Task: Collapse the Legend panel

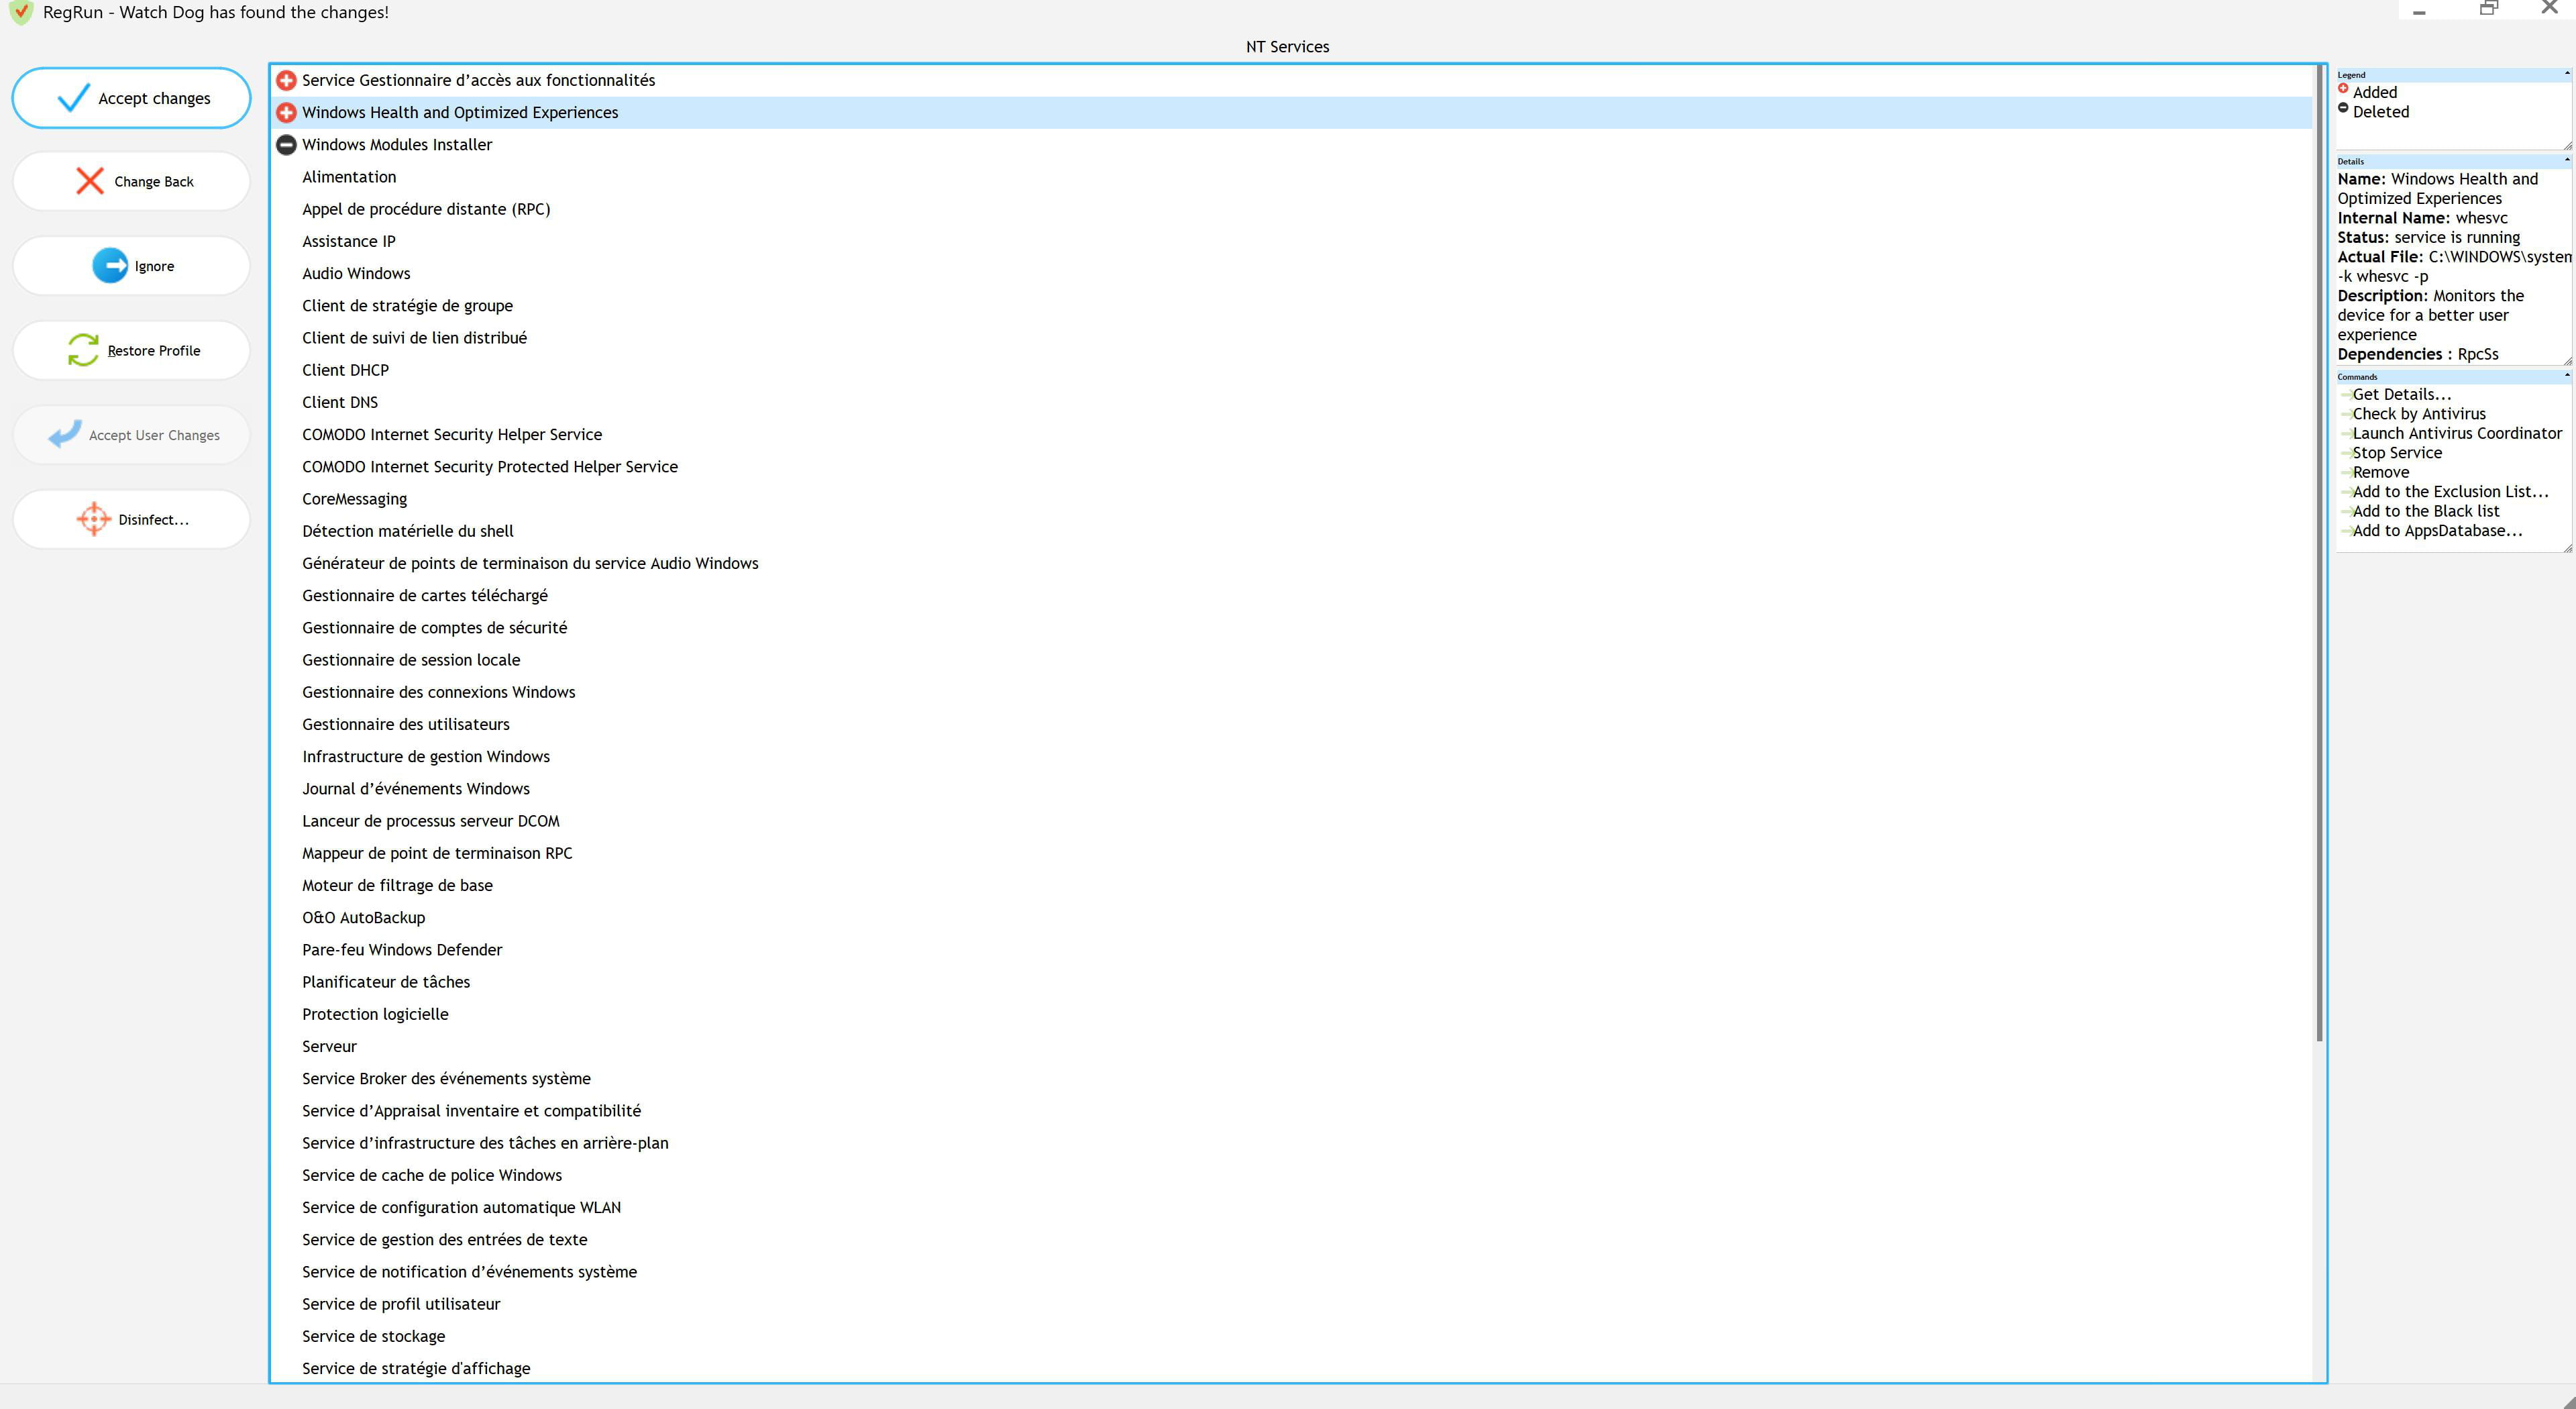Action: [x=2566, y=74]
